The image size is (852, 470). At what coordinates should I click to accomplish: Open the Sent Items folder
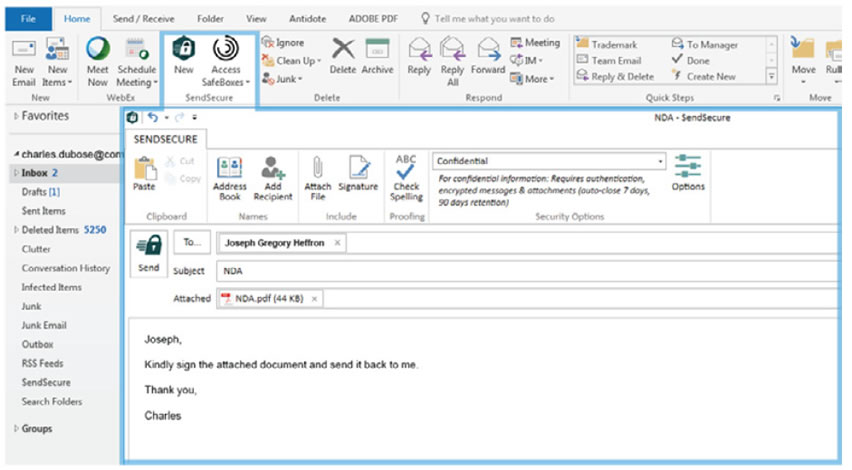click(43, 211)
